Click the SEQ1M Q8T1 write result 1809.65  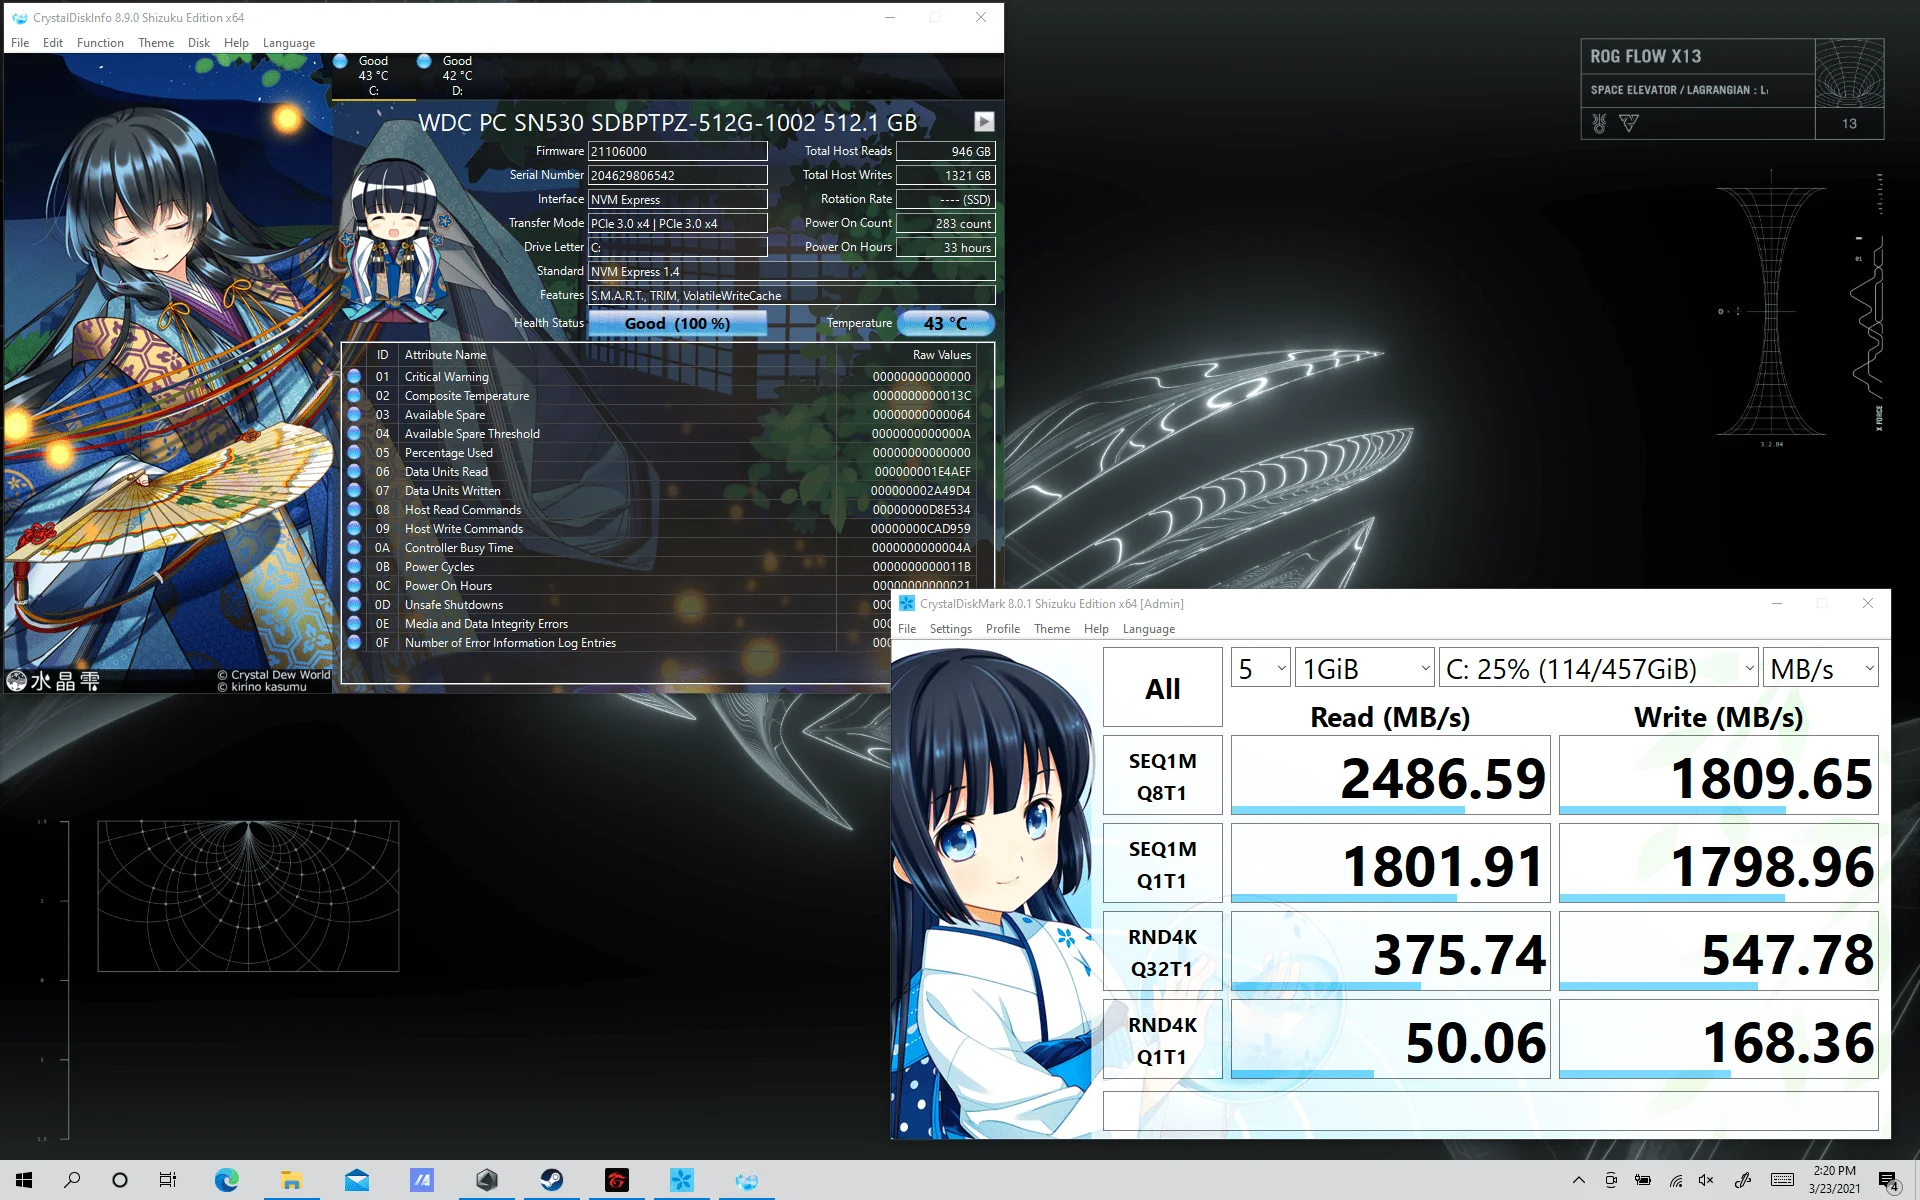pos(1719,777)
